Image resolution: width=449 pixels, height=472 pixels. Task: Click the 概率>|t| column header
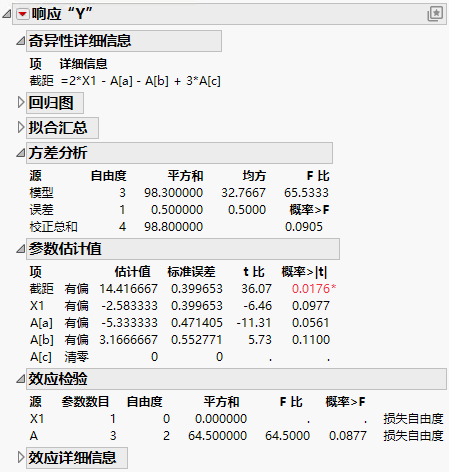[304, 272]
